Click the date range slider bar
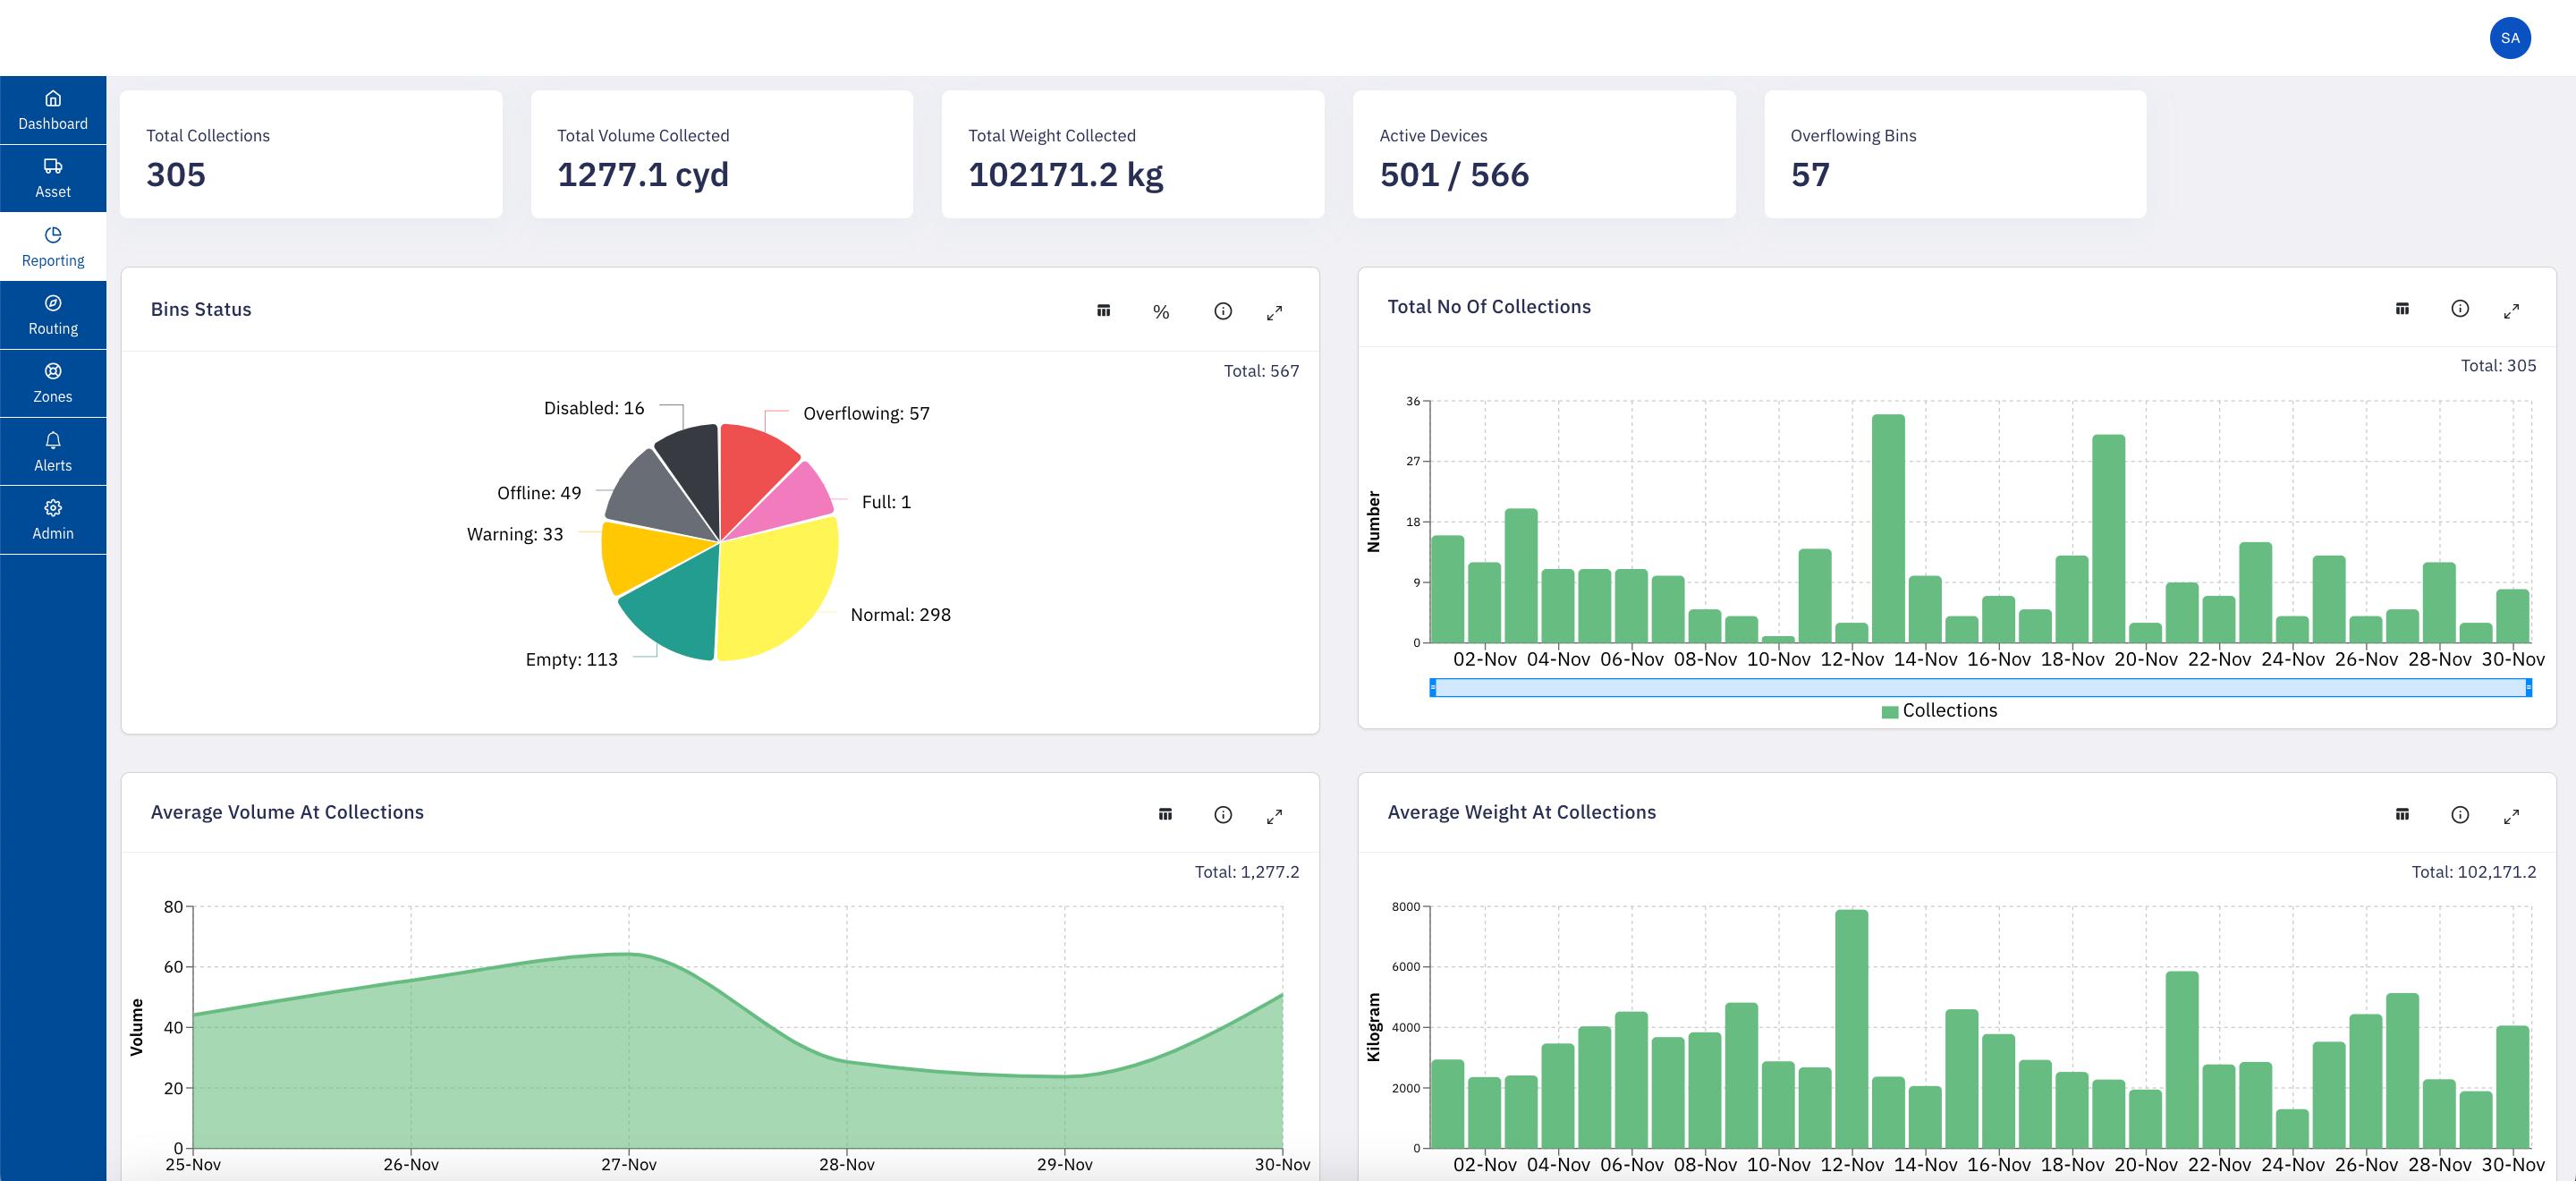 click(x=1980, y=687)
